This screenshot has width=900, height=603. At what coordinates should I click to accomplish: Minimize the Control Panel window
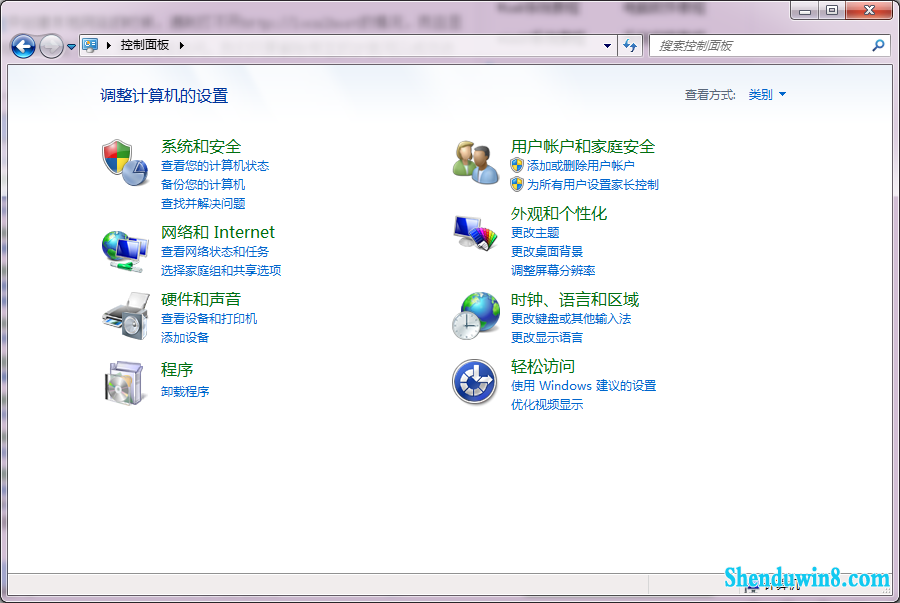[805, 10]
